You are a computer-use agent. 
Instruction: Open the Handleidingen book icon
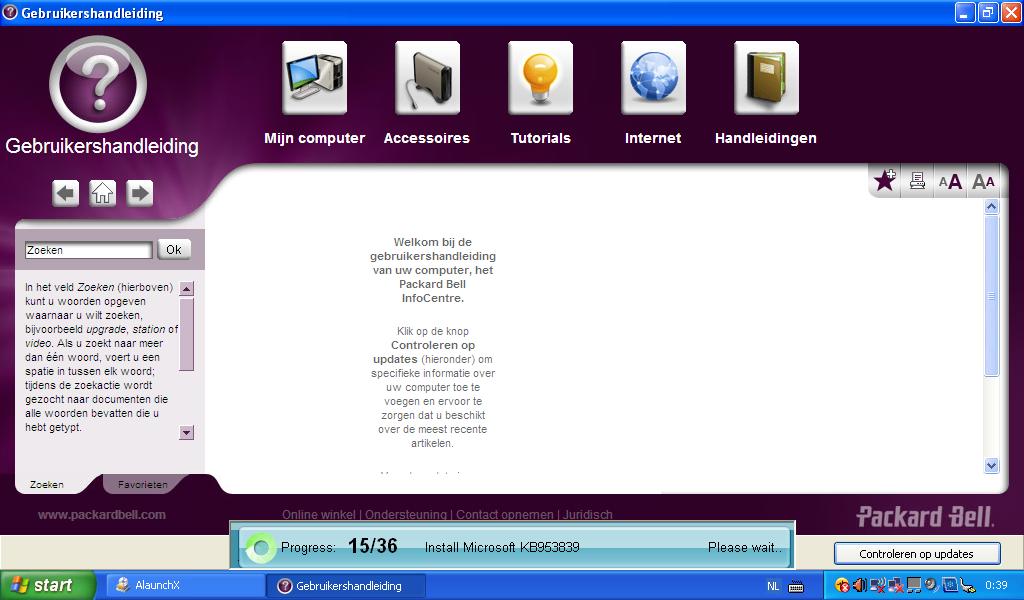coord(766,79)
